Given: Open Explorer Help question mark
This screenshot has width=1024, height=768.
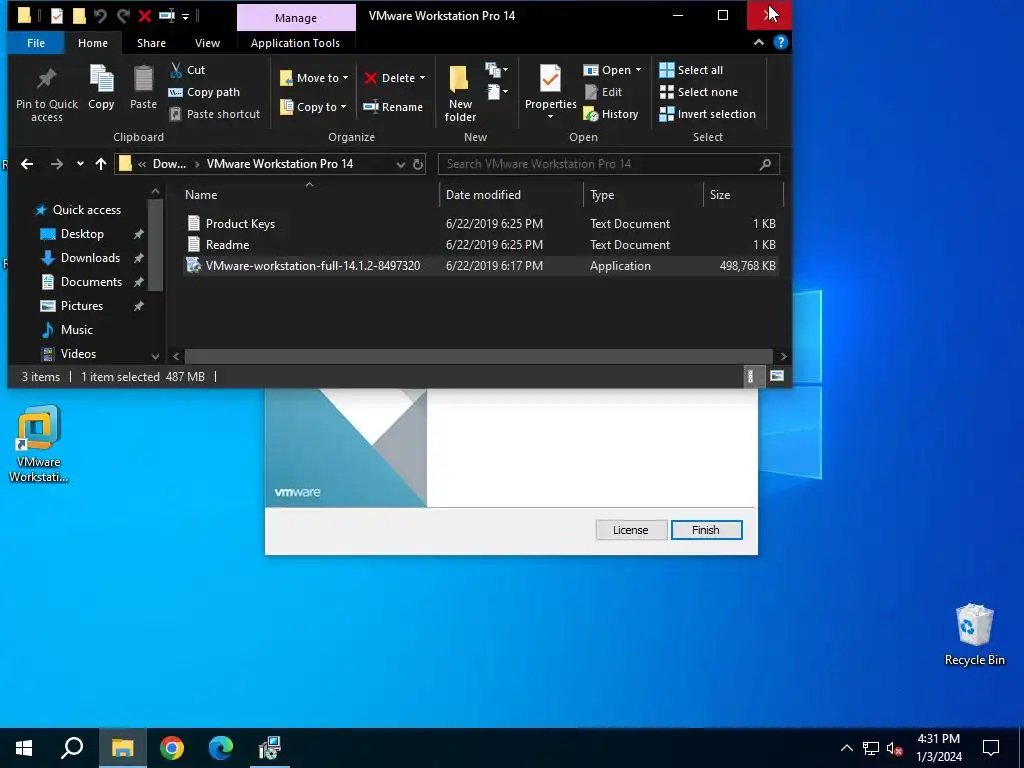Looking at the screenshot, I should [x=780, y=42].
